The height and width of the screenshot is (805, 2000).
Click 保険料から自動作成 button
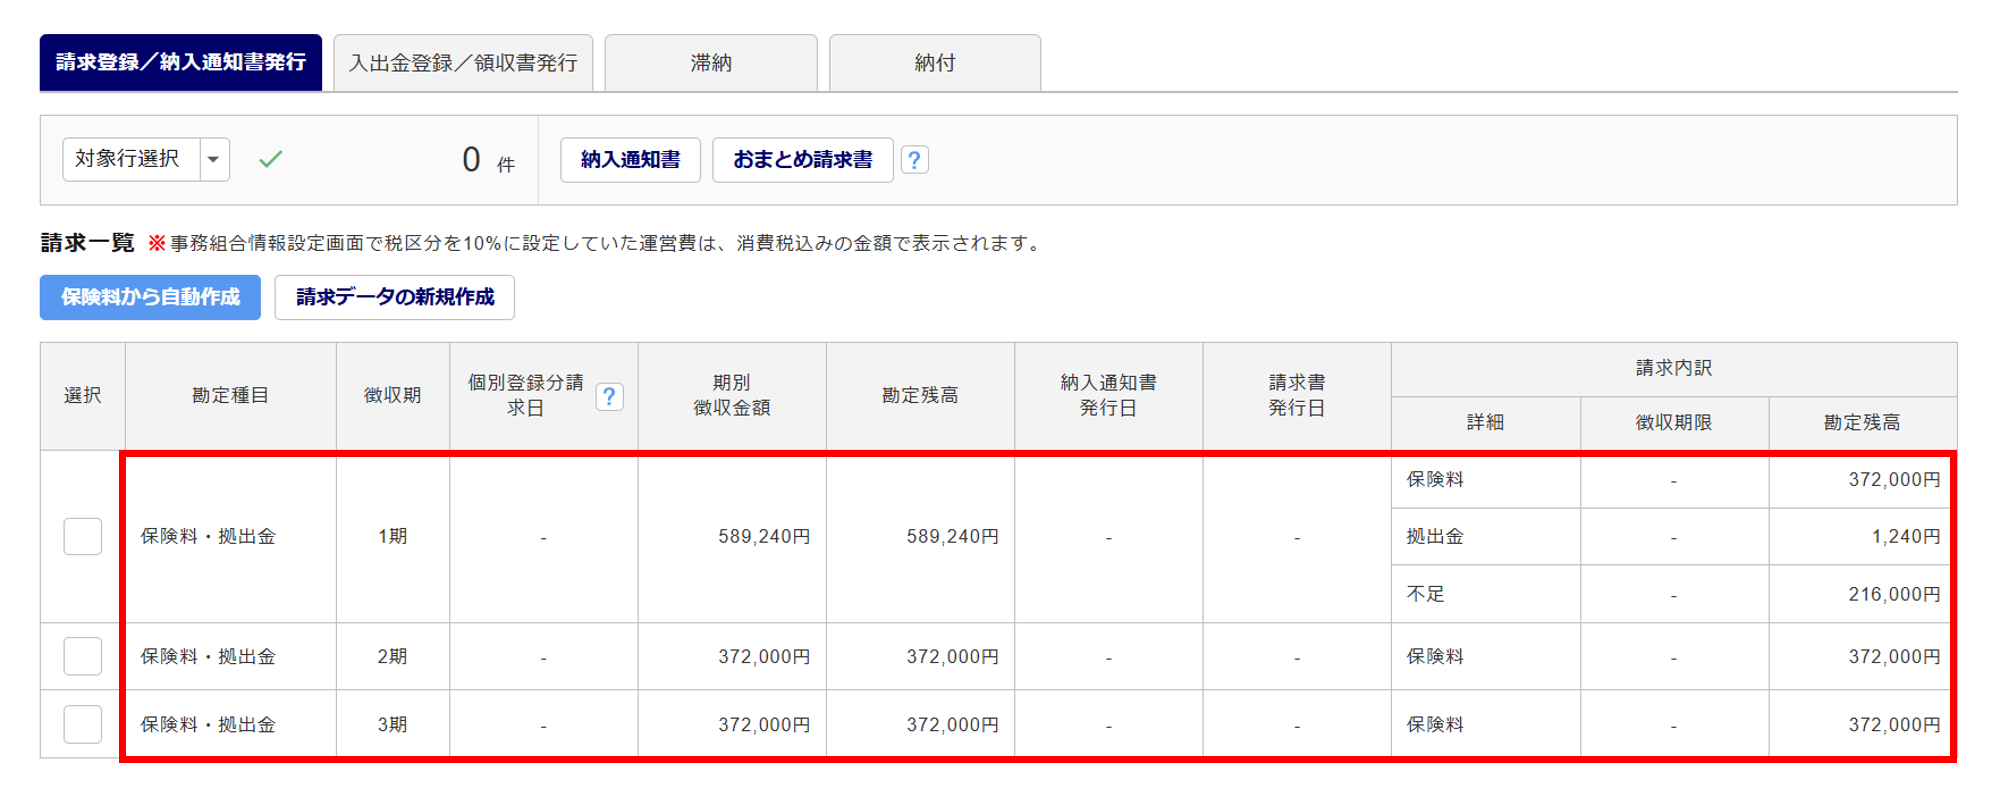click(x=150, y=297)
